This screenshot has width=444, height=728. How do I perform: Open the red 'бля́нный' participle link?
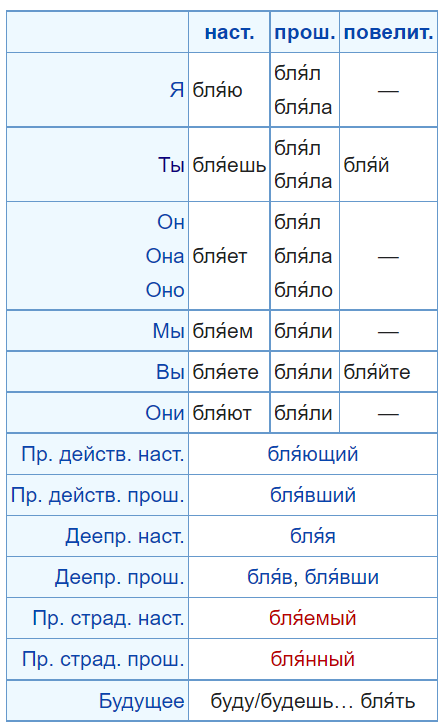click(x=313, y=659)
